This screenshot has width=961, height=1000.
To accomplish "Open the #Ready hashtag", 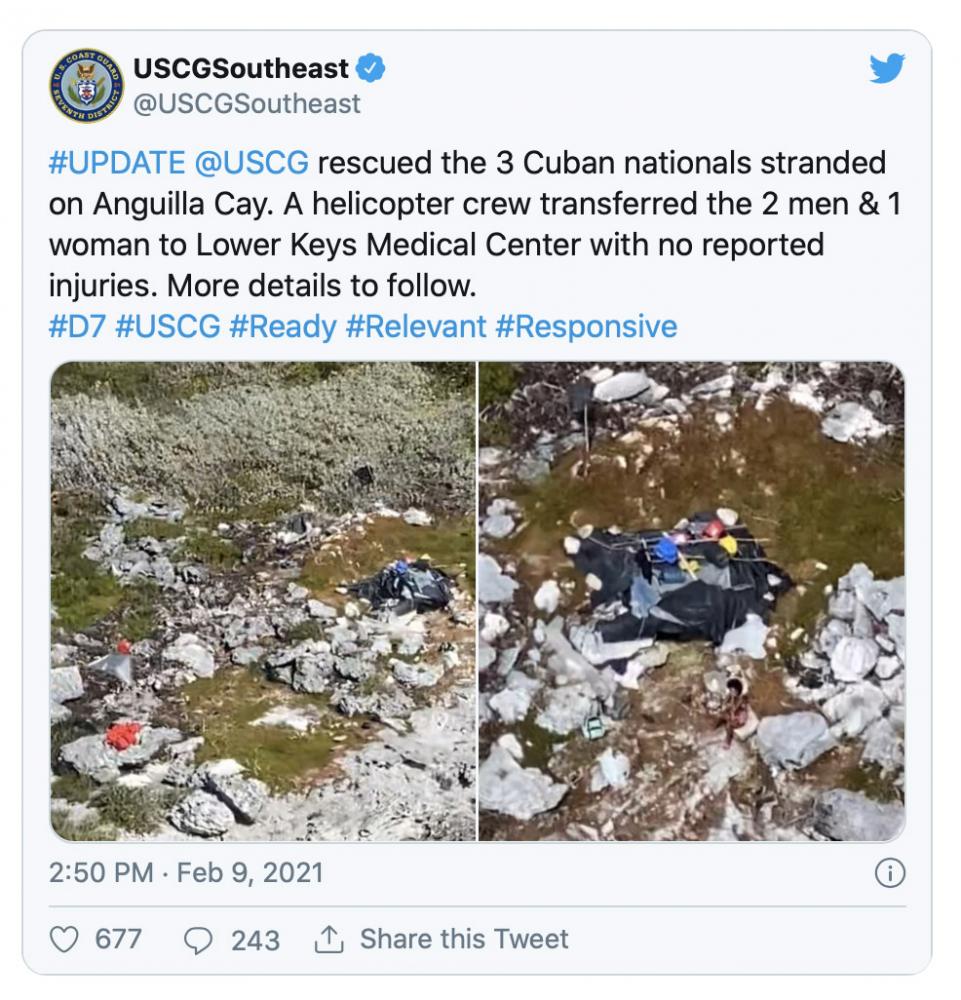I will pos(282,327).
